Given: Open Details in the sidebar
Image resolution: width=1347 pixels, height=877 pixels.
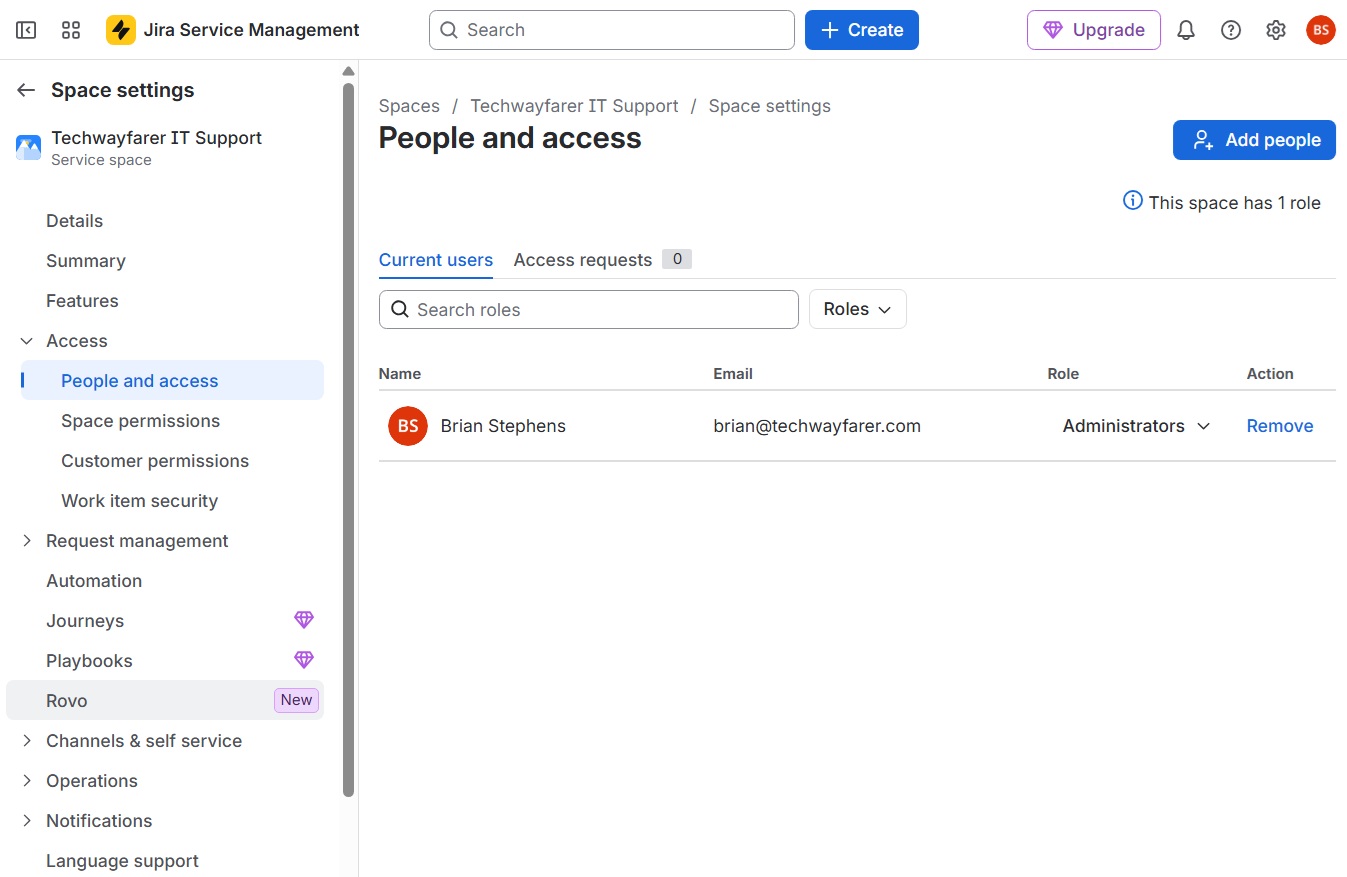Looking at the screenshot, I should tap(75, 221).
